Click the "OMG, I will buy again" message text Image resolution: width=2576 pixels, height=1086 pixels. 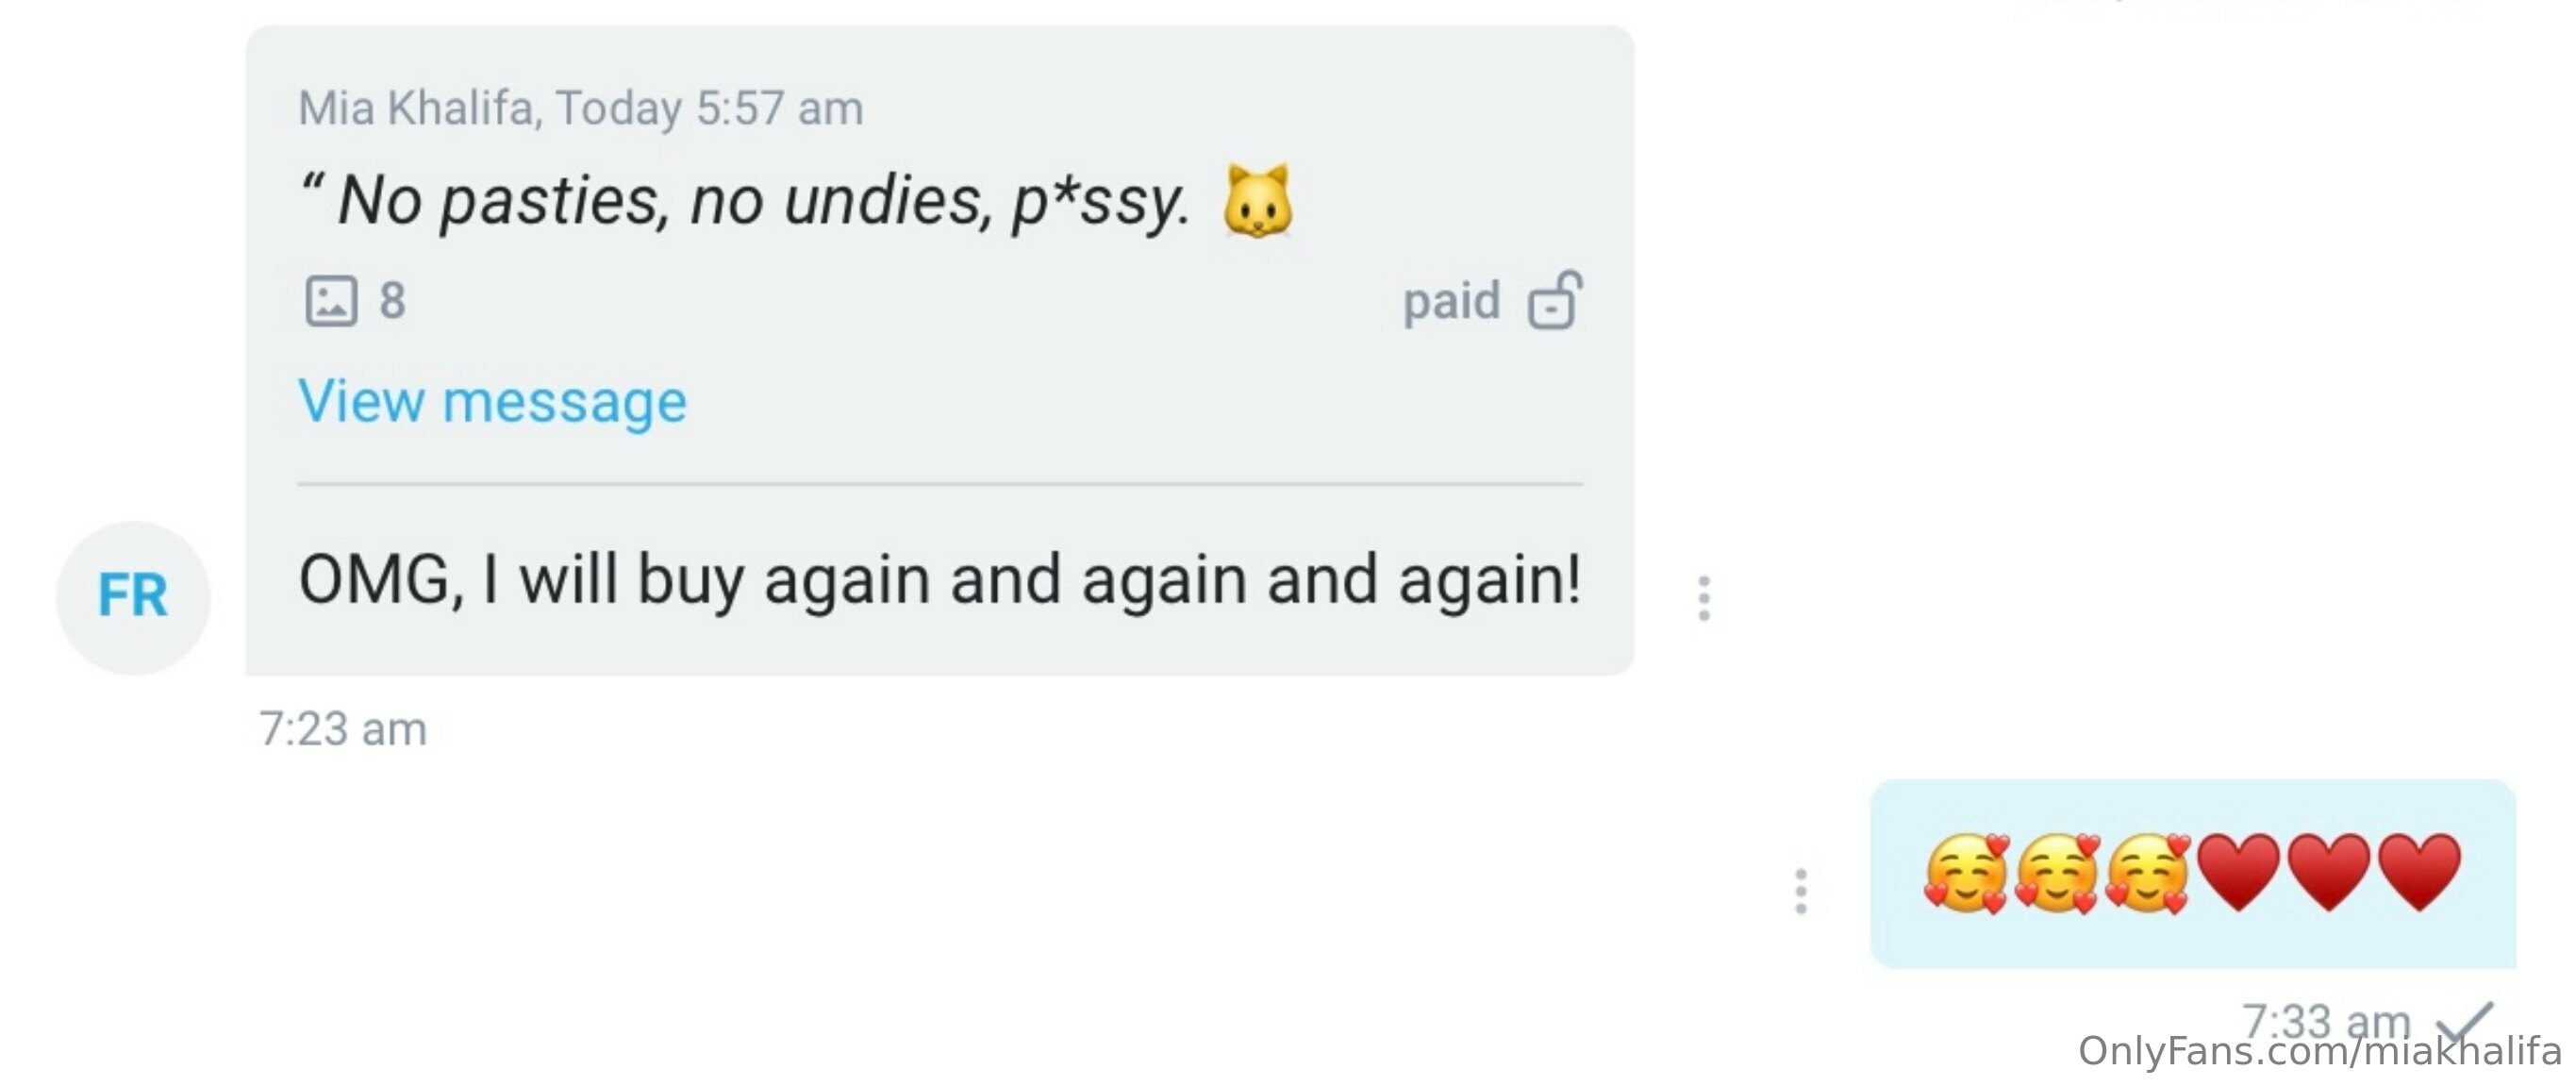click(x=940, y=580)
